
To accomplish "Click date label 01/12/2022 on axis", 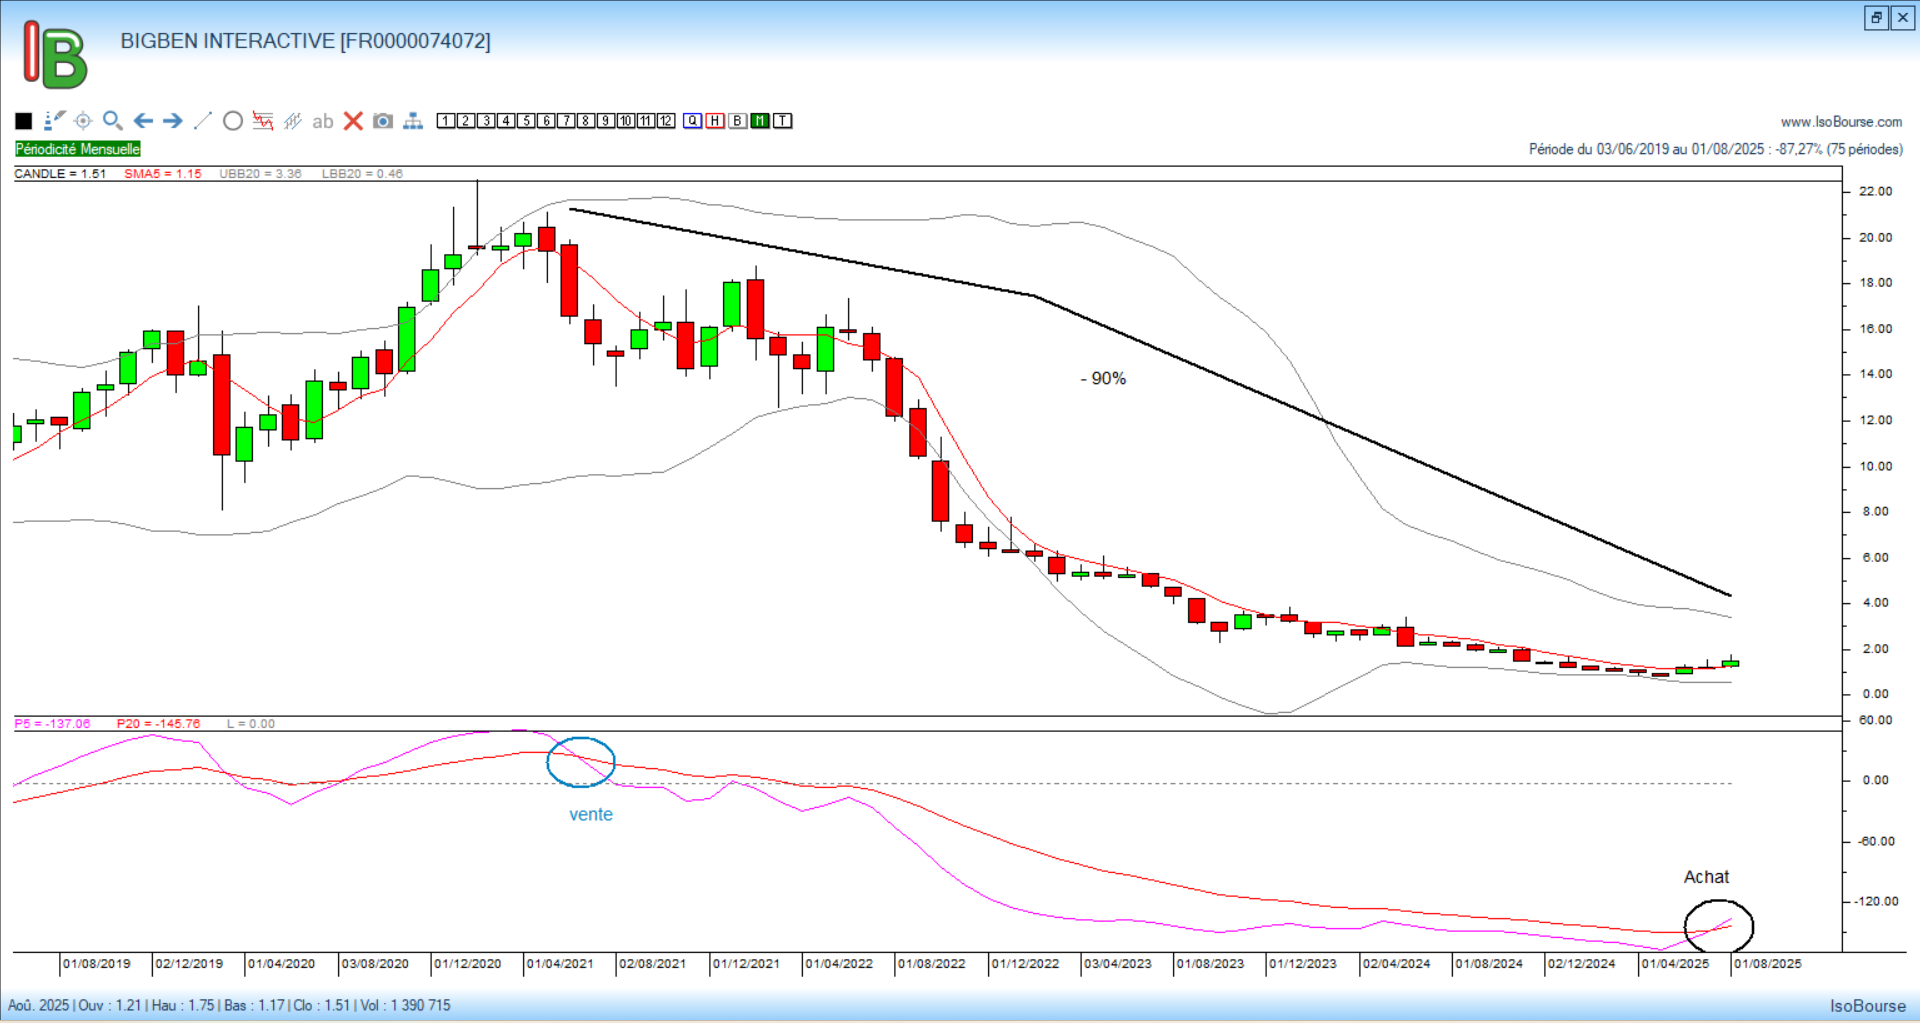I will click(1025, 964).
